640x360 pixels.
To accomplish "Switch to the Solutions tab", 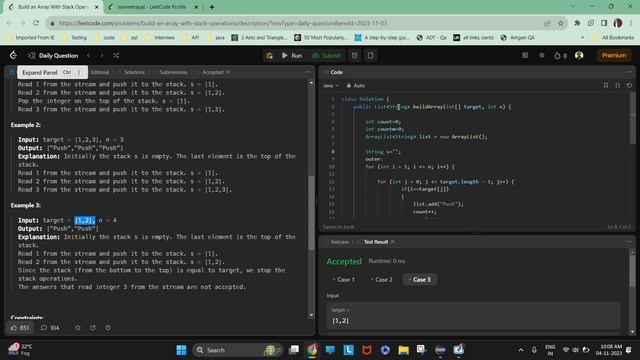I will (134, 72).
